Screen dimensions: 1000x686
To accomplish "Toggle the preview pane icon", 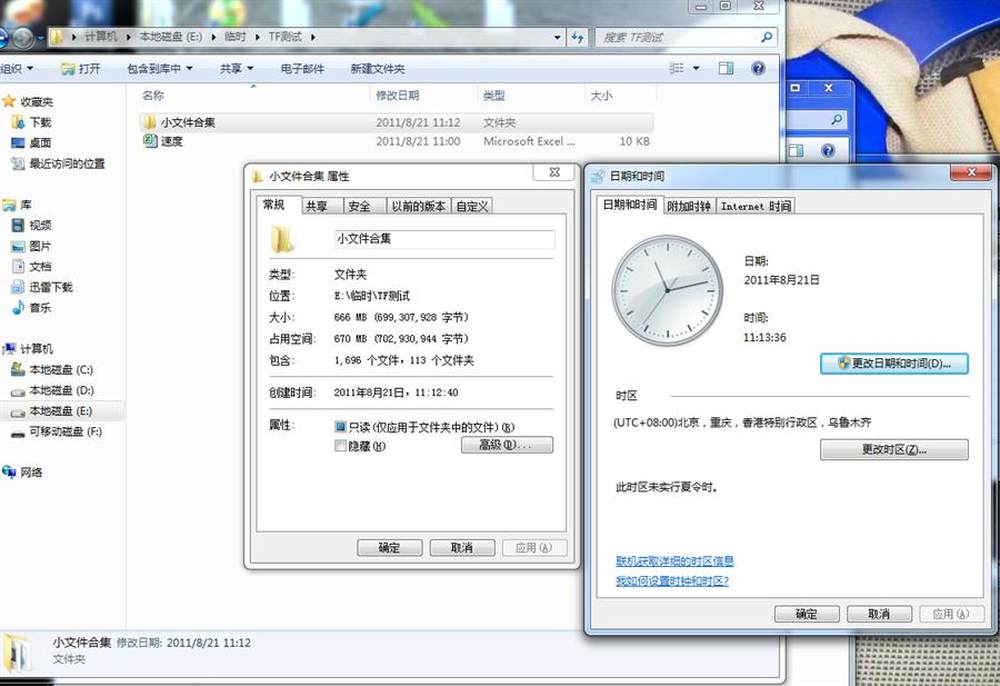I will (726, 68).
